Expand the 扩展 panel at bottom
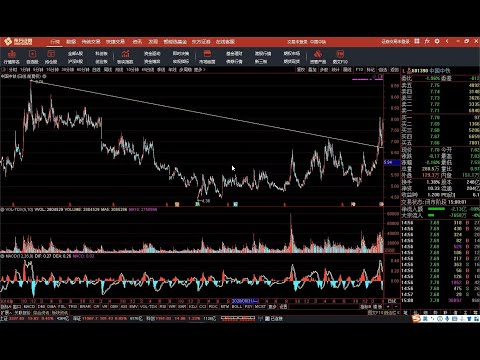 [6, 313]
